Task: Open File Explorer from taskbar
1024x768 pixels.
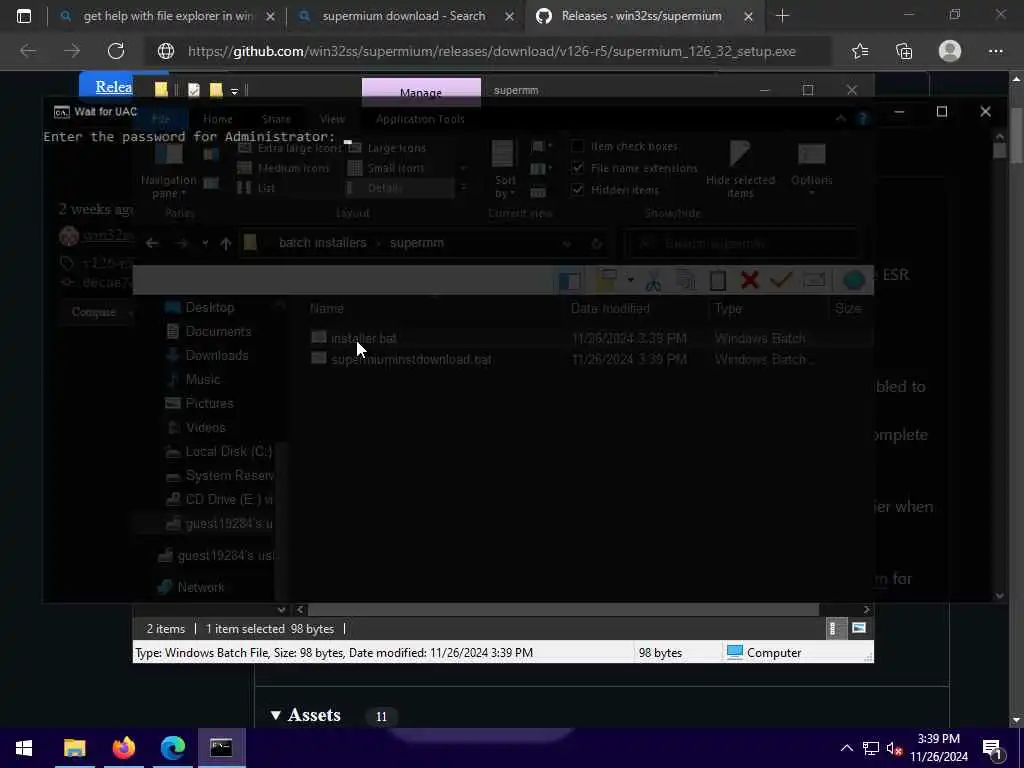Action: [74, 748]
